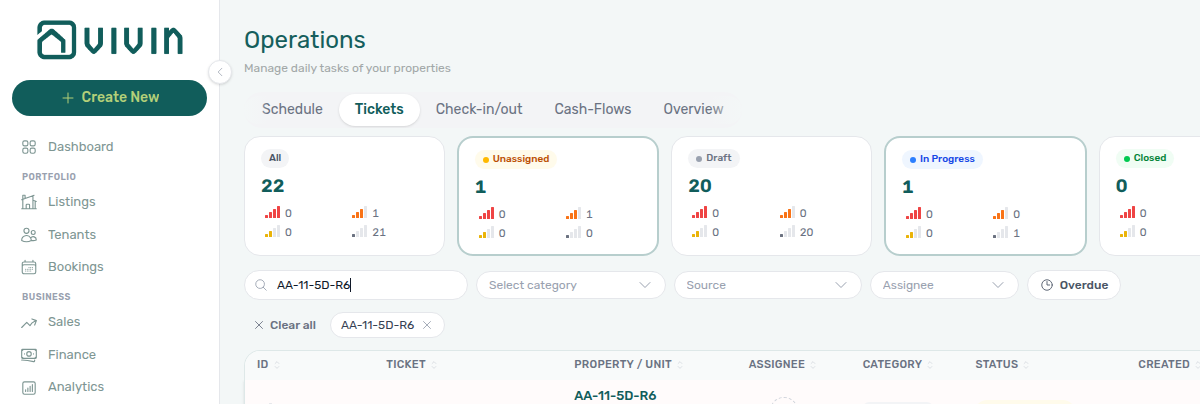Sort by the Created column
Screen dimensions: 1200x404
(x=1169, y=365)
